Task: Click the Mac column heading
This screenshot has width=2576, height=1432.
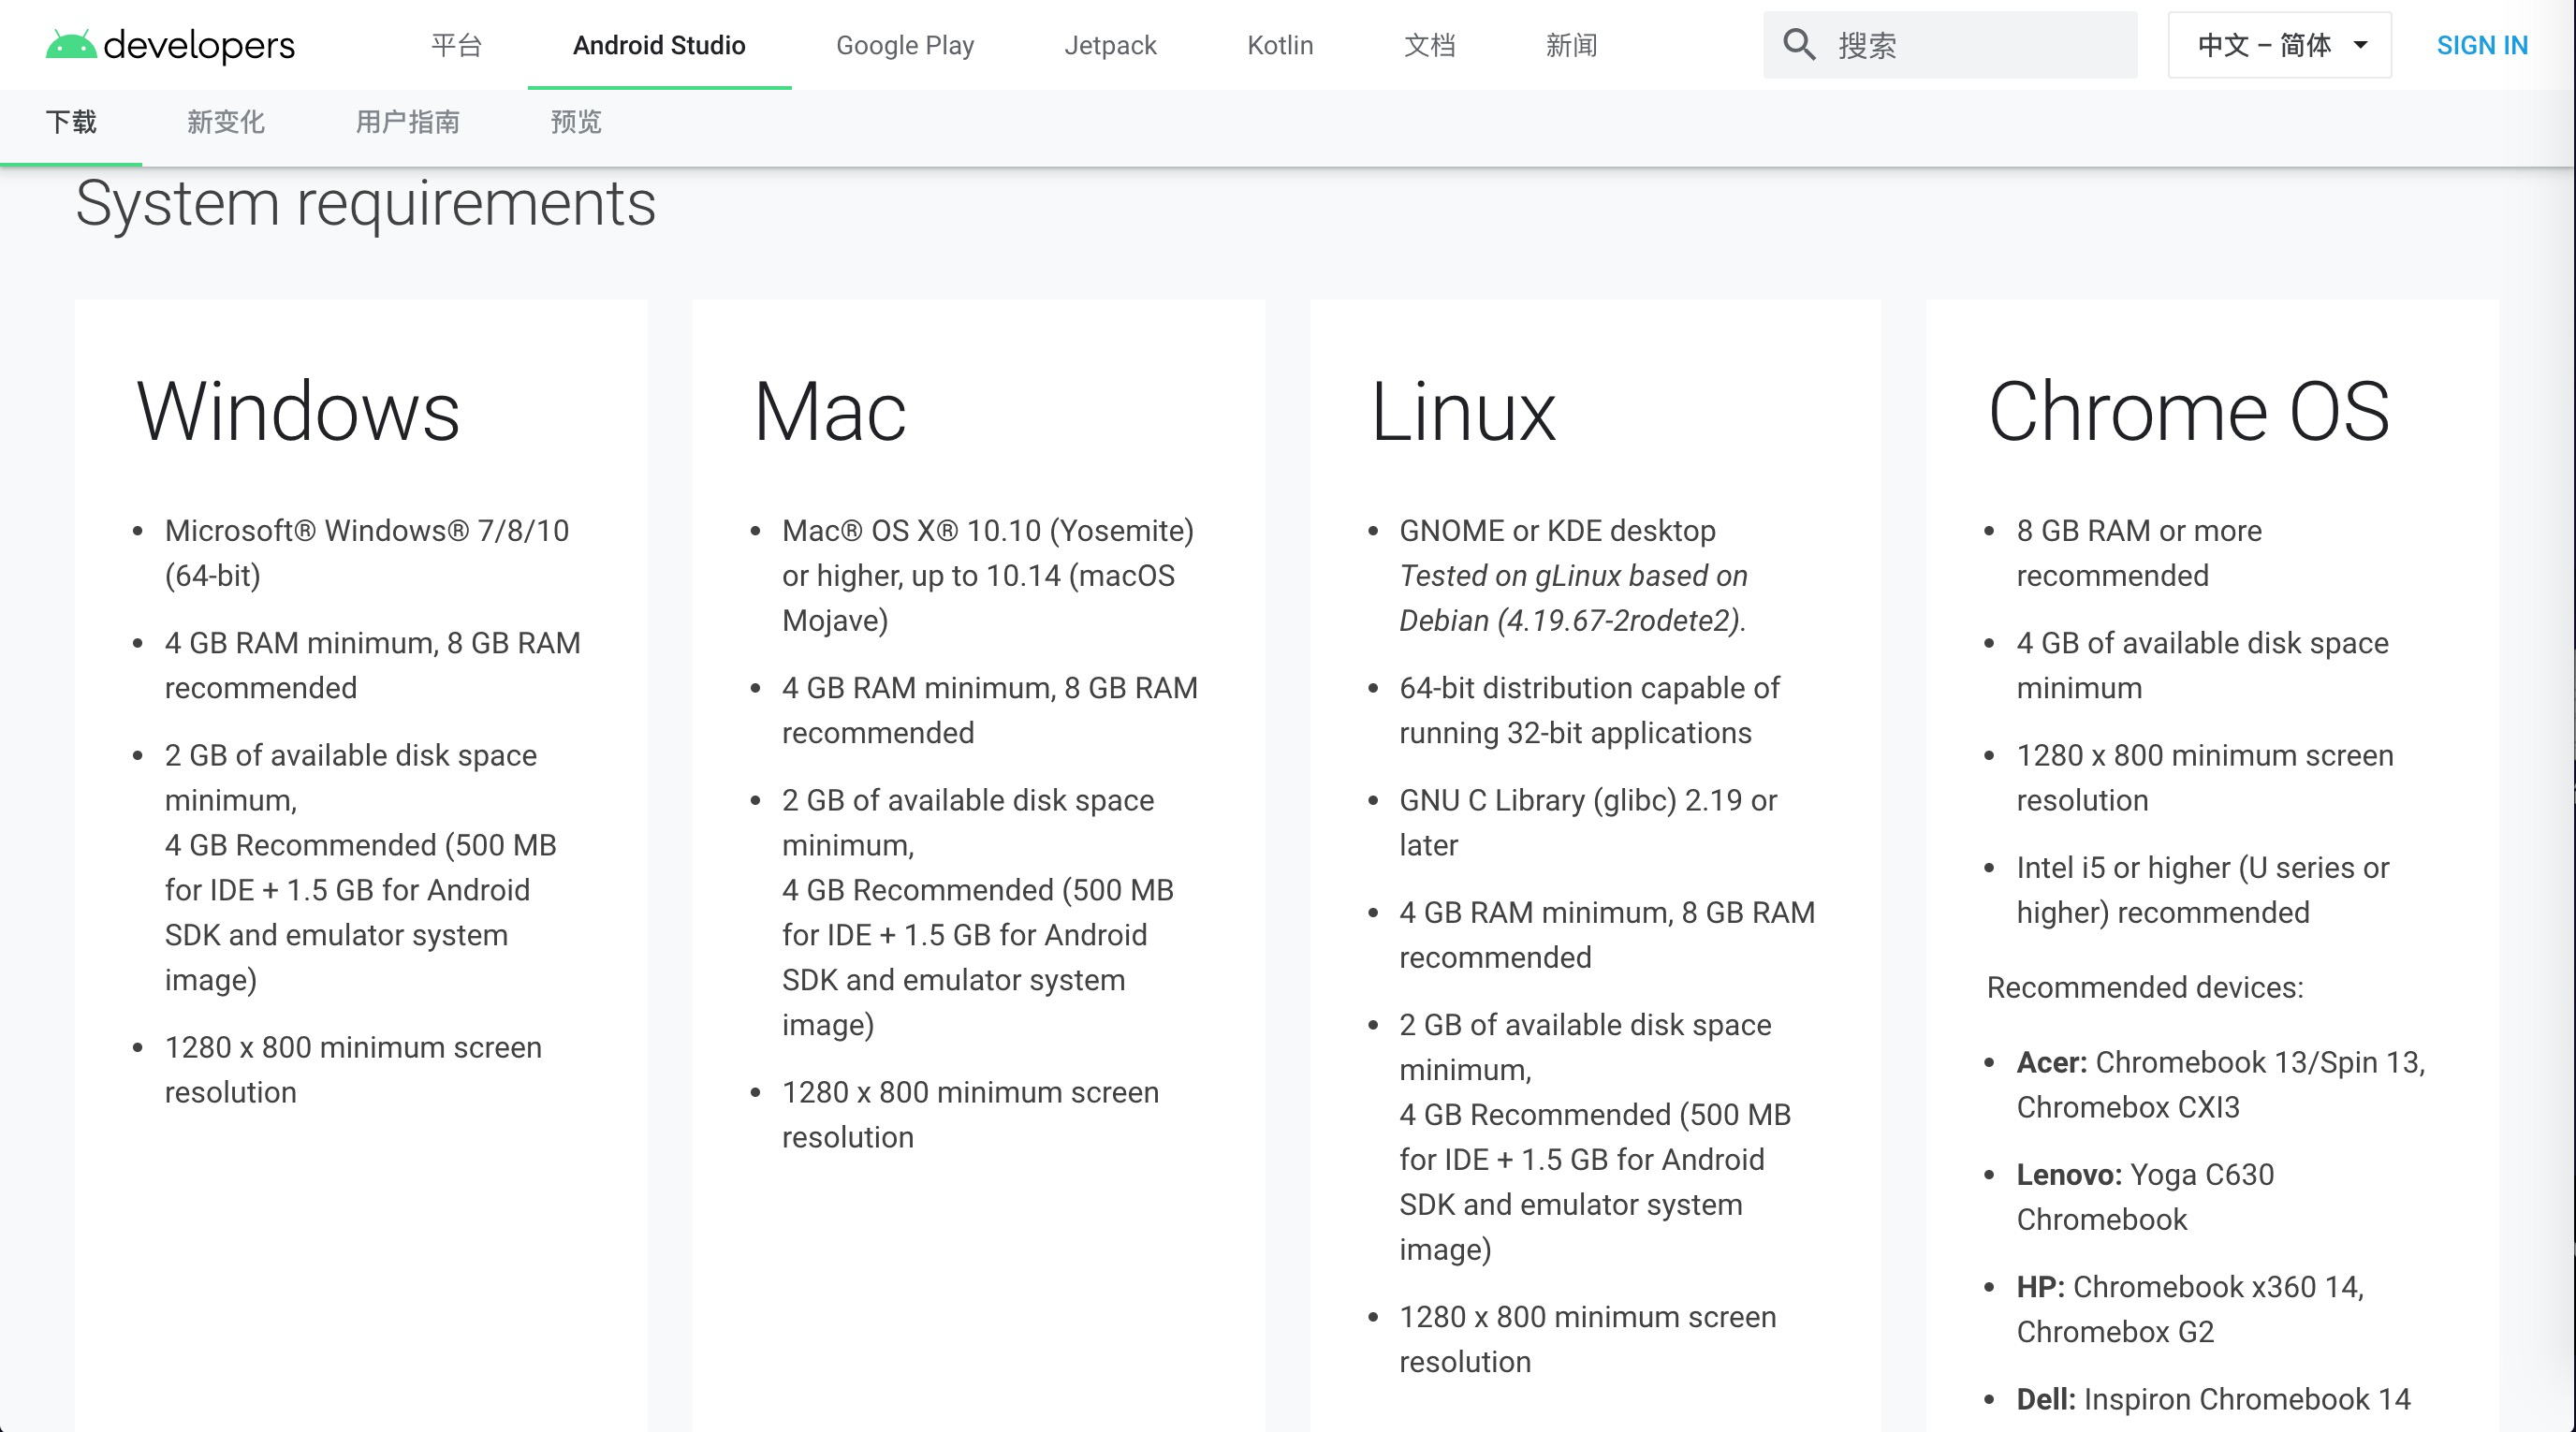Action: [x=829, y=412]
